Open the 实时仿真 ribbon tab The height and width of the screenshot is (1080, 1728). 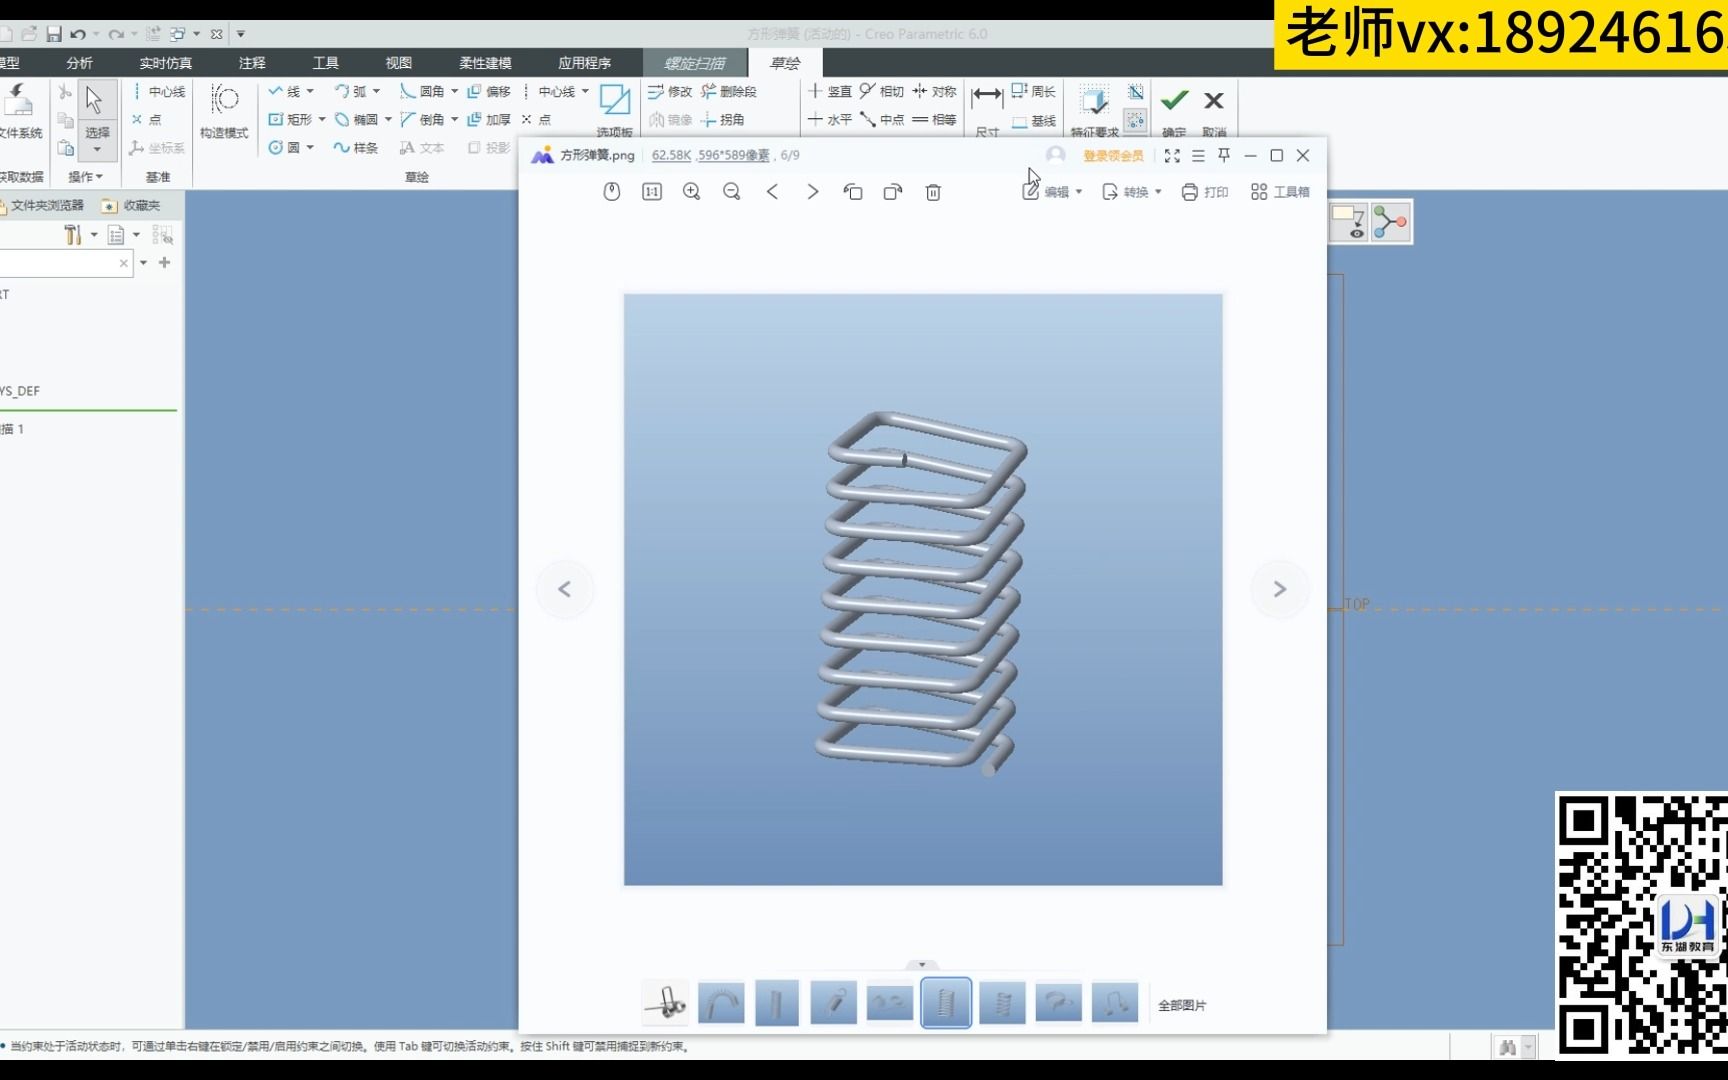point(165,63)
